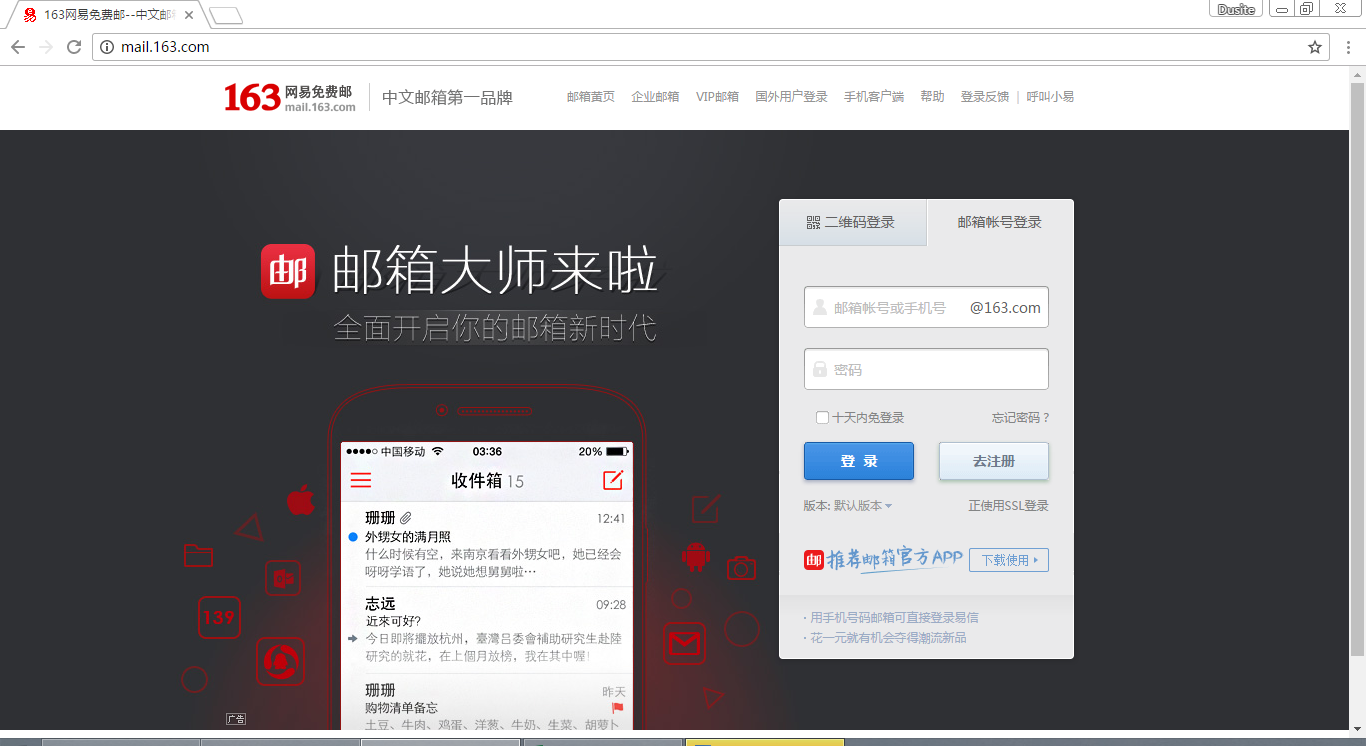Click the paperclip icon beside 珊珊
This screenshot has width=1366, height=746.
click(x=406, y=518)
